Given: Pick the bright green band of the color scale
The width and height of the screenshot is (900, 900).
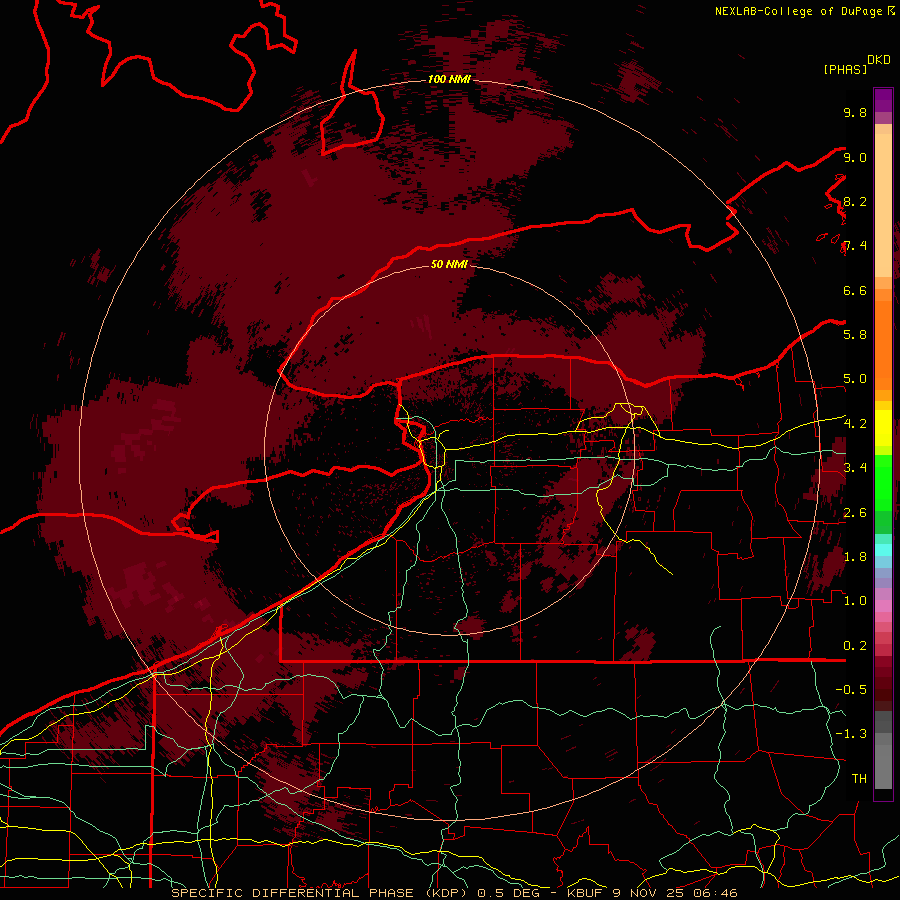Looking at the screenshot, I should tap(883, 485).
